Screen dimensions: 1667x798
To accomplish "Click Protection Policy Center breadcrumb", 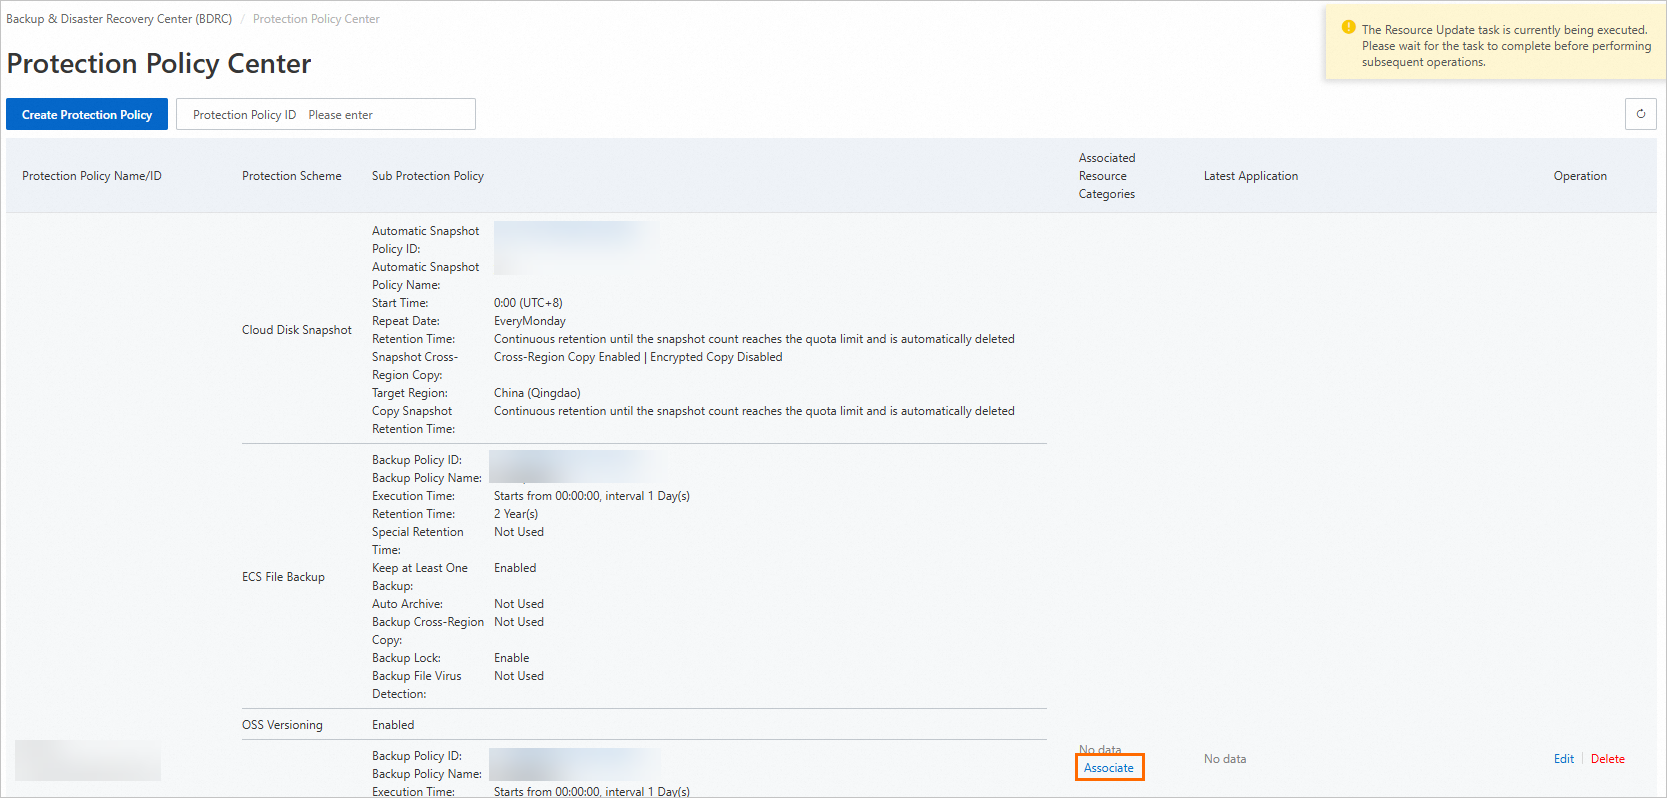I will (x=316, y=19).
